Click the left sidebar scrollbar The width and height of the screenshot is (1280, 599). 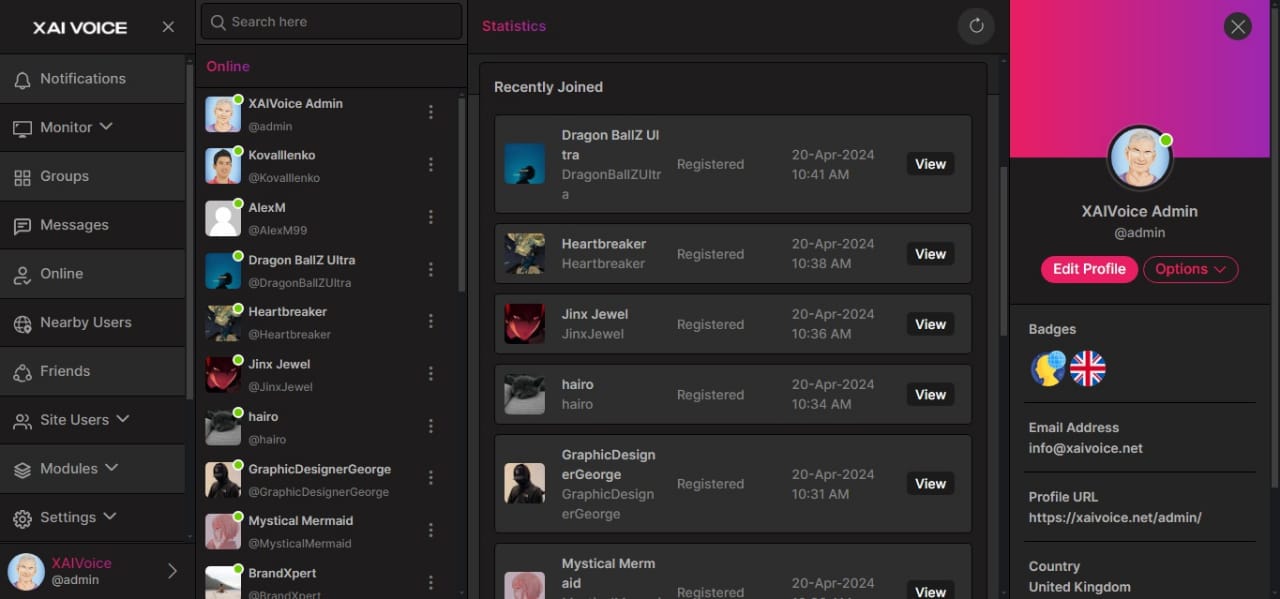click(189, 230)
